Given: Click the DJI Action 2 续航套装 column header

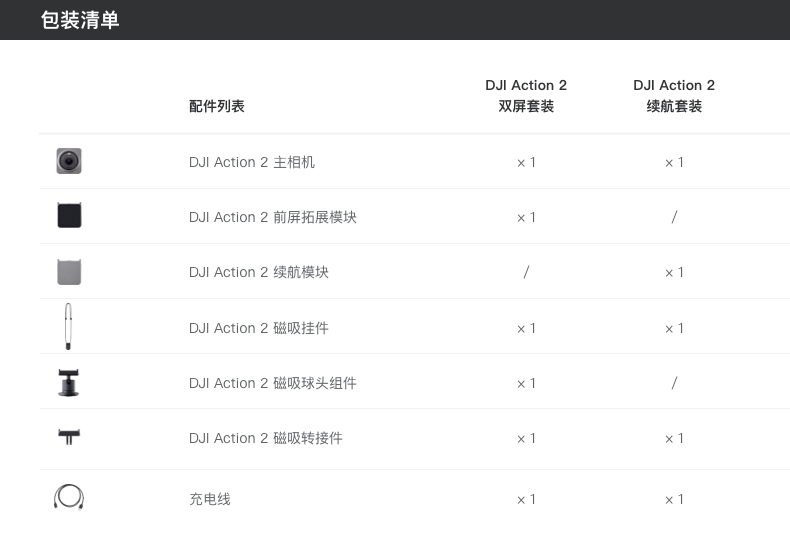Looking at the screenshot, I should 674,95.
